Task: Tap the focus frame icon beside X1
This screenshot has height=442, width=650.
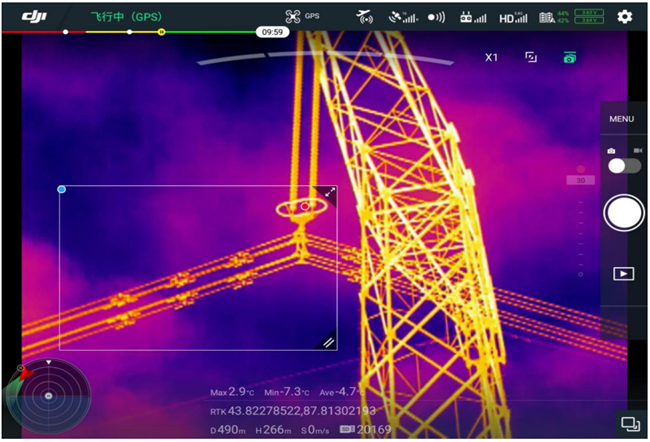Action: pyautogui.click(x=531, y=58)
